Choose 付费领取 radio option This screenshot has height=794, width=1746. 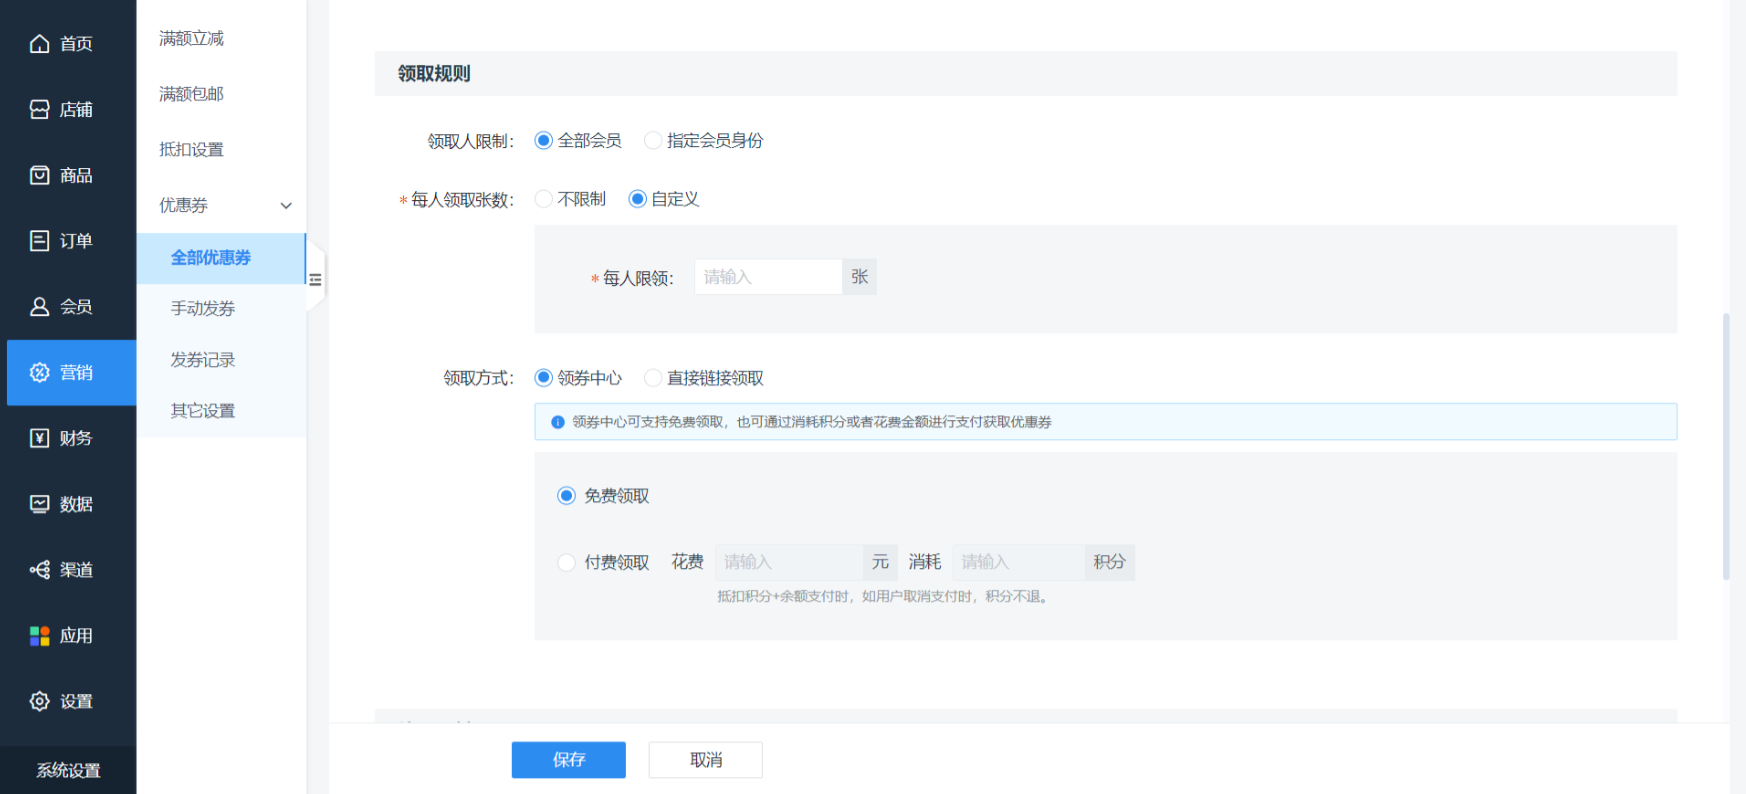(567, 562)
